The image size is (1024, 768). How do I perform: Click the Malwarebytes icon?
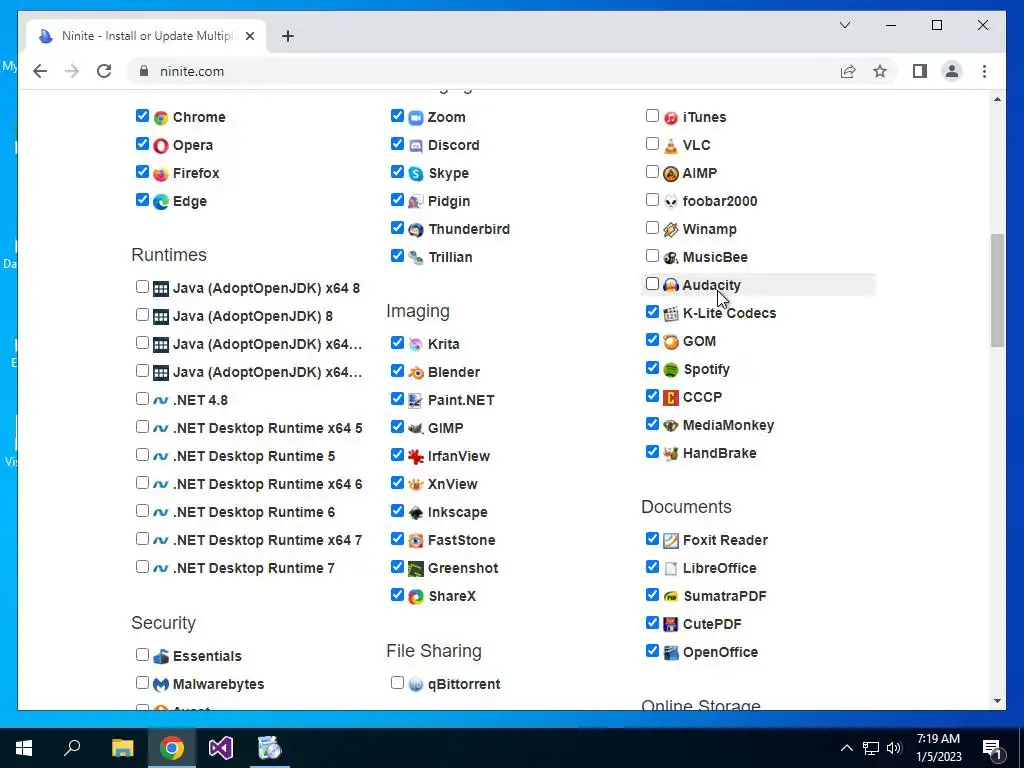click(161, 684)
